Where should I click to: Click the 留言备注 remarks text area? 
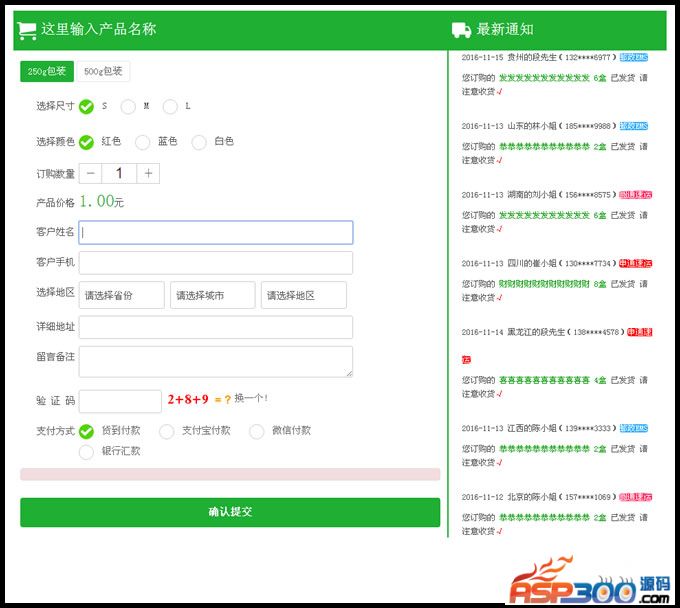[216, 362]
